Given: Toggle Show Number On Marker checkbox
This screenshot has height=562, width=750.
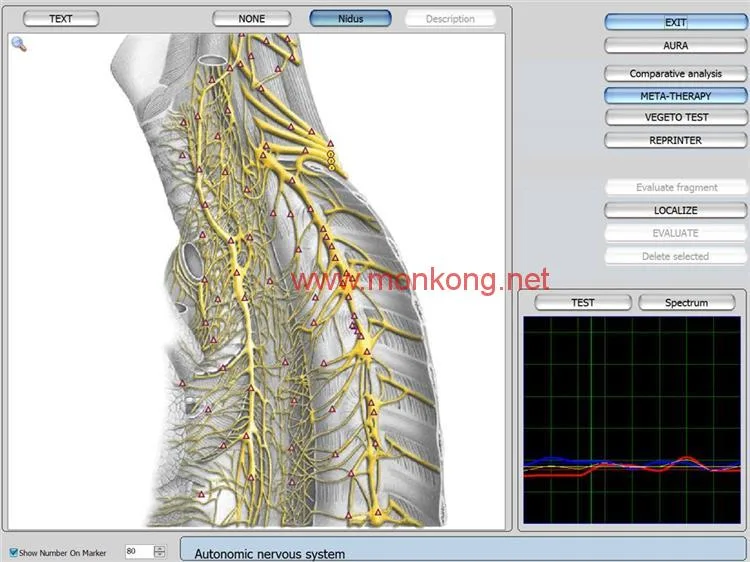Looking at the screenshot, I should pyautogui.click(x=14, y=552).
